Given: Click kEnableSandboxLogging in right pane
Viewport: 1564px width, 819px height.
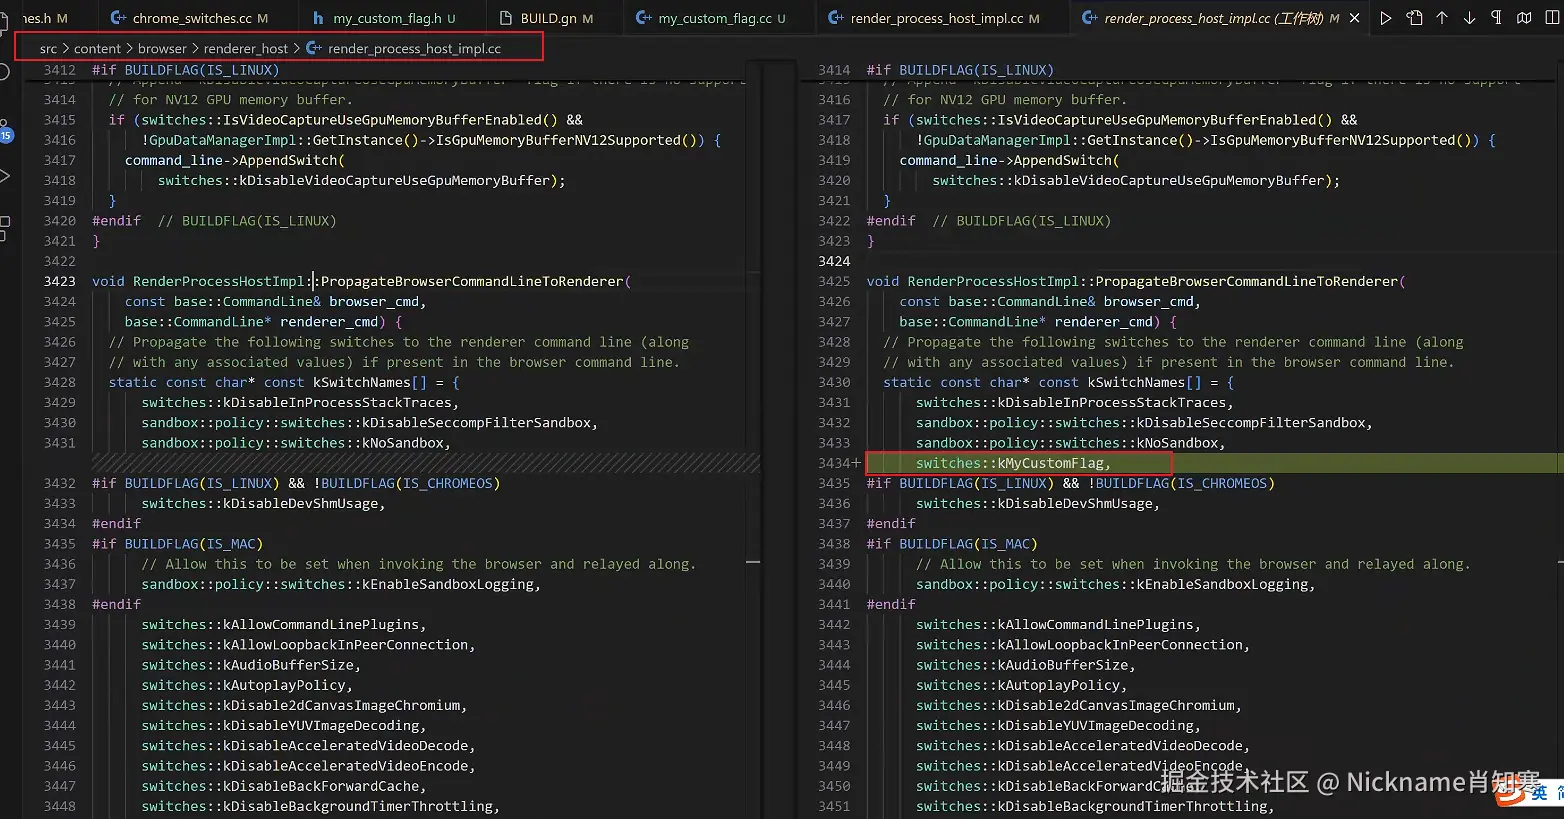Looking at the screenshot, I should (1222, 584).
